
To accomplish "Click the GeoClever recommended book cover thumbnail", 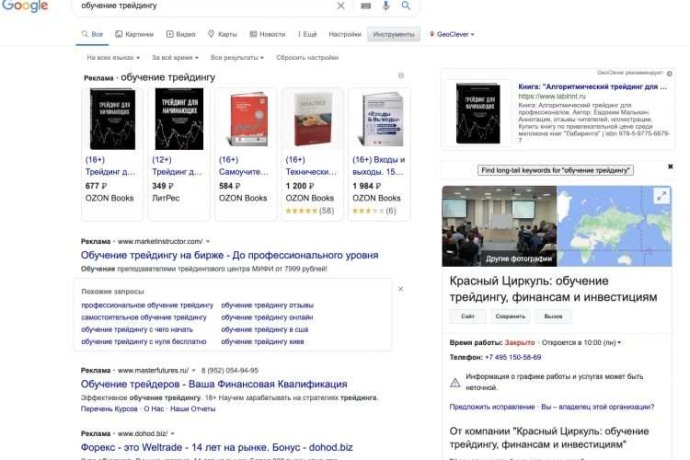I will click(478, 114).
